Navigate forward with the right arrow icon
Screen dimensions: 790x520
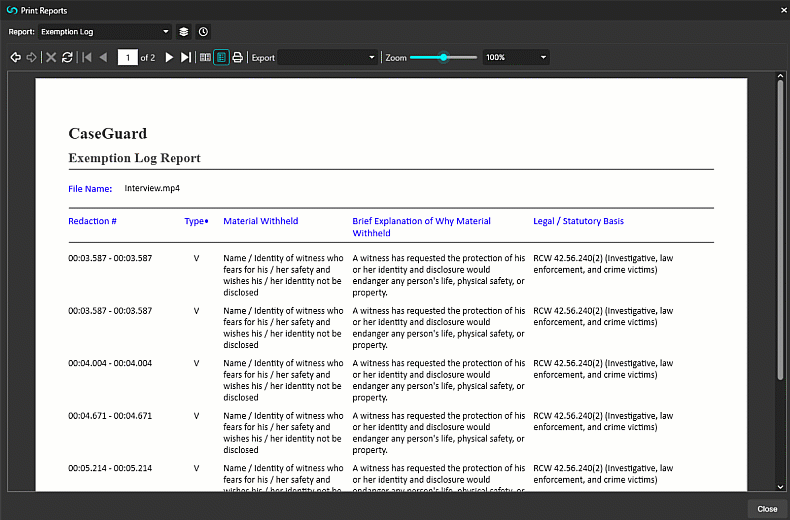click(31, 57)
